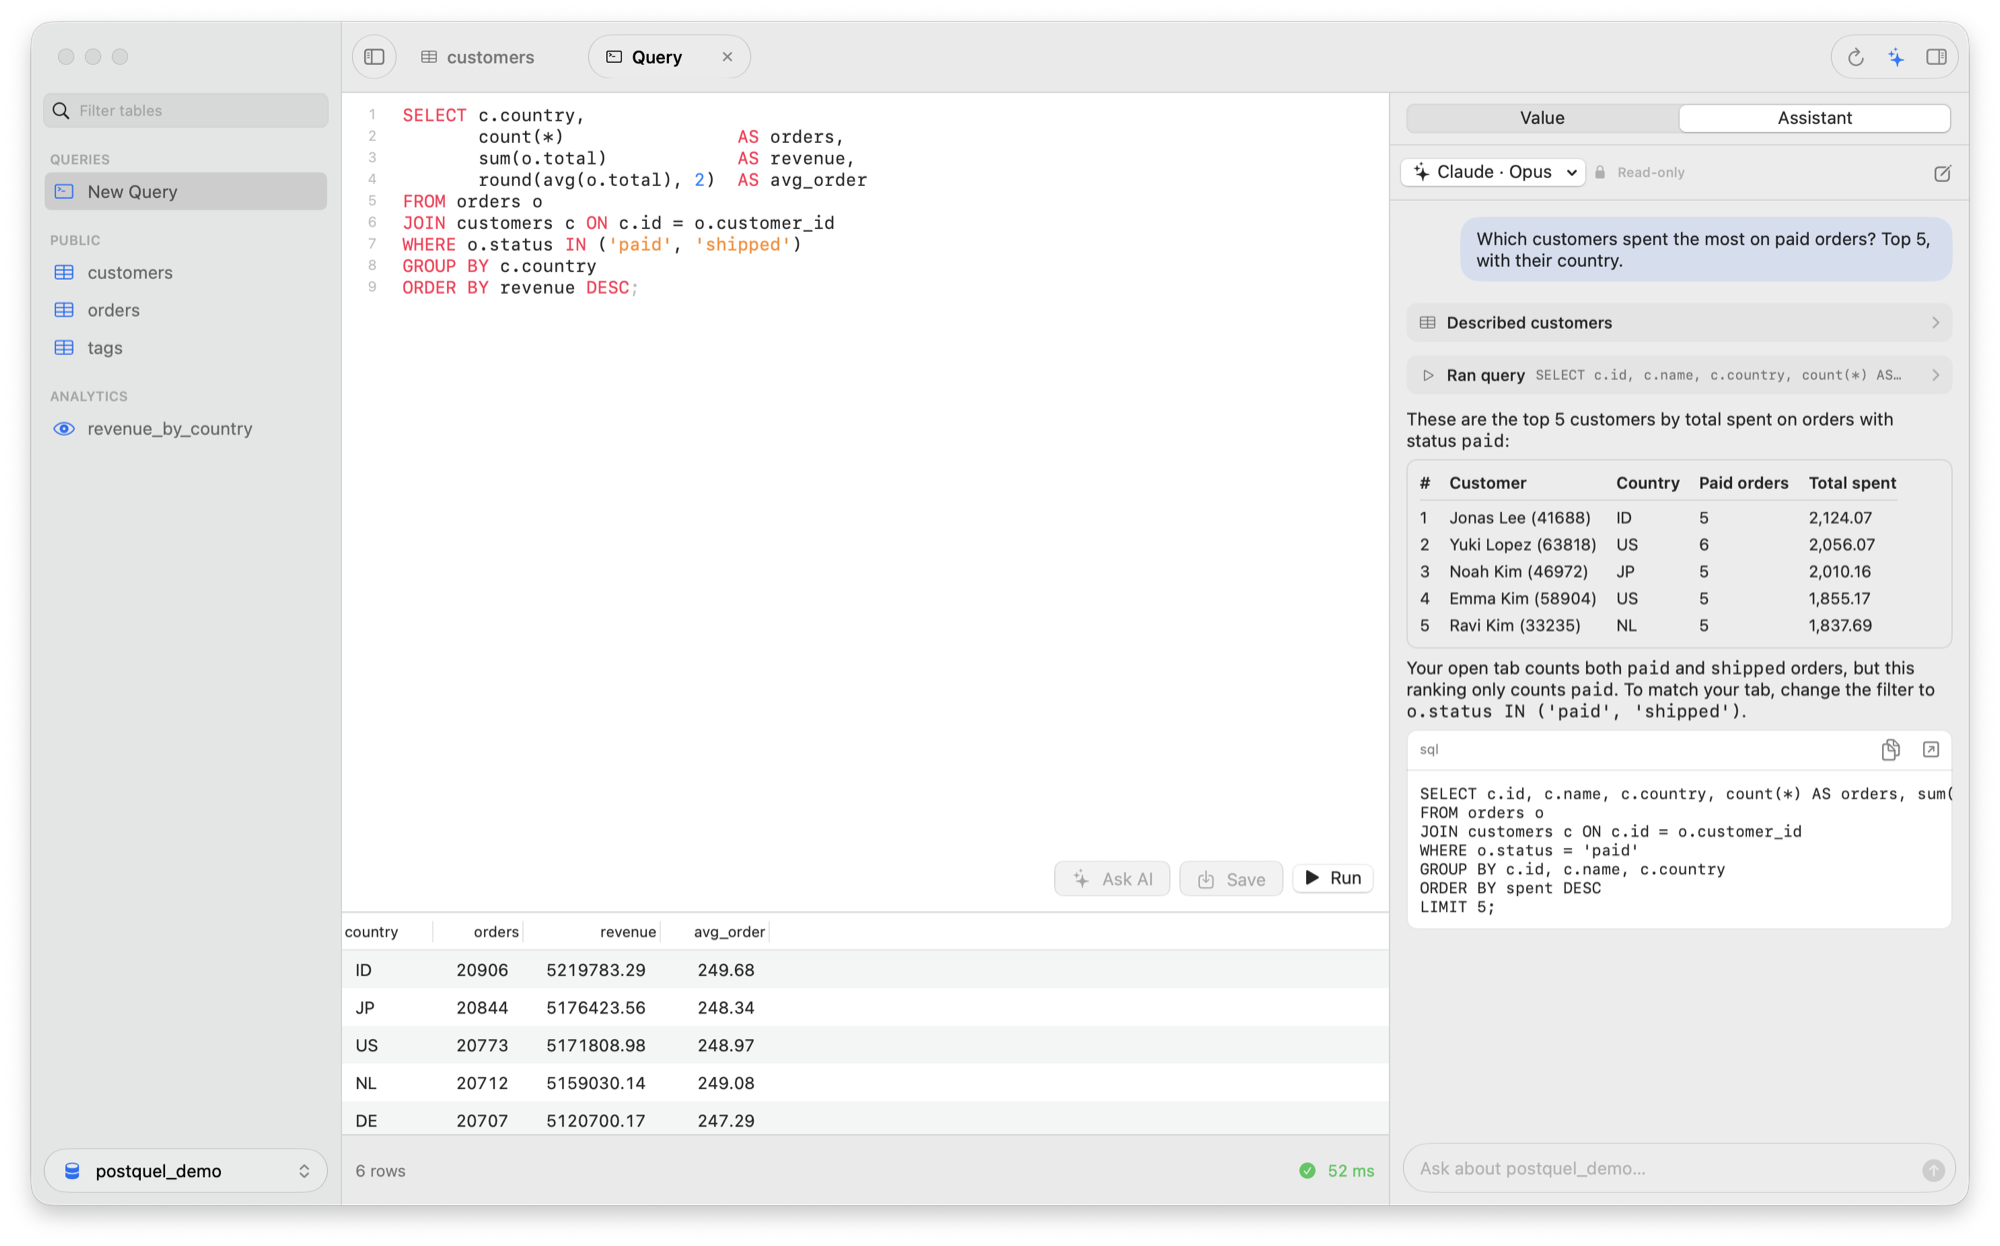Select New Query in the sidebar
This screenshot has width=2000, height=1246.
(x=186, y=191)
